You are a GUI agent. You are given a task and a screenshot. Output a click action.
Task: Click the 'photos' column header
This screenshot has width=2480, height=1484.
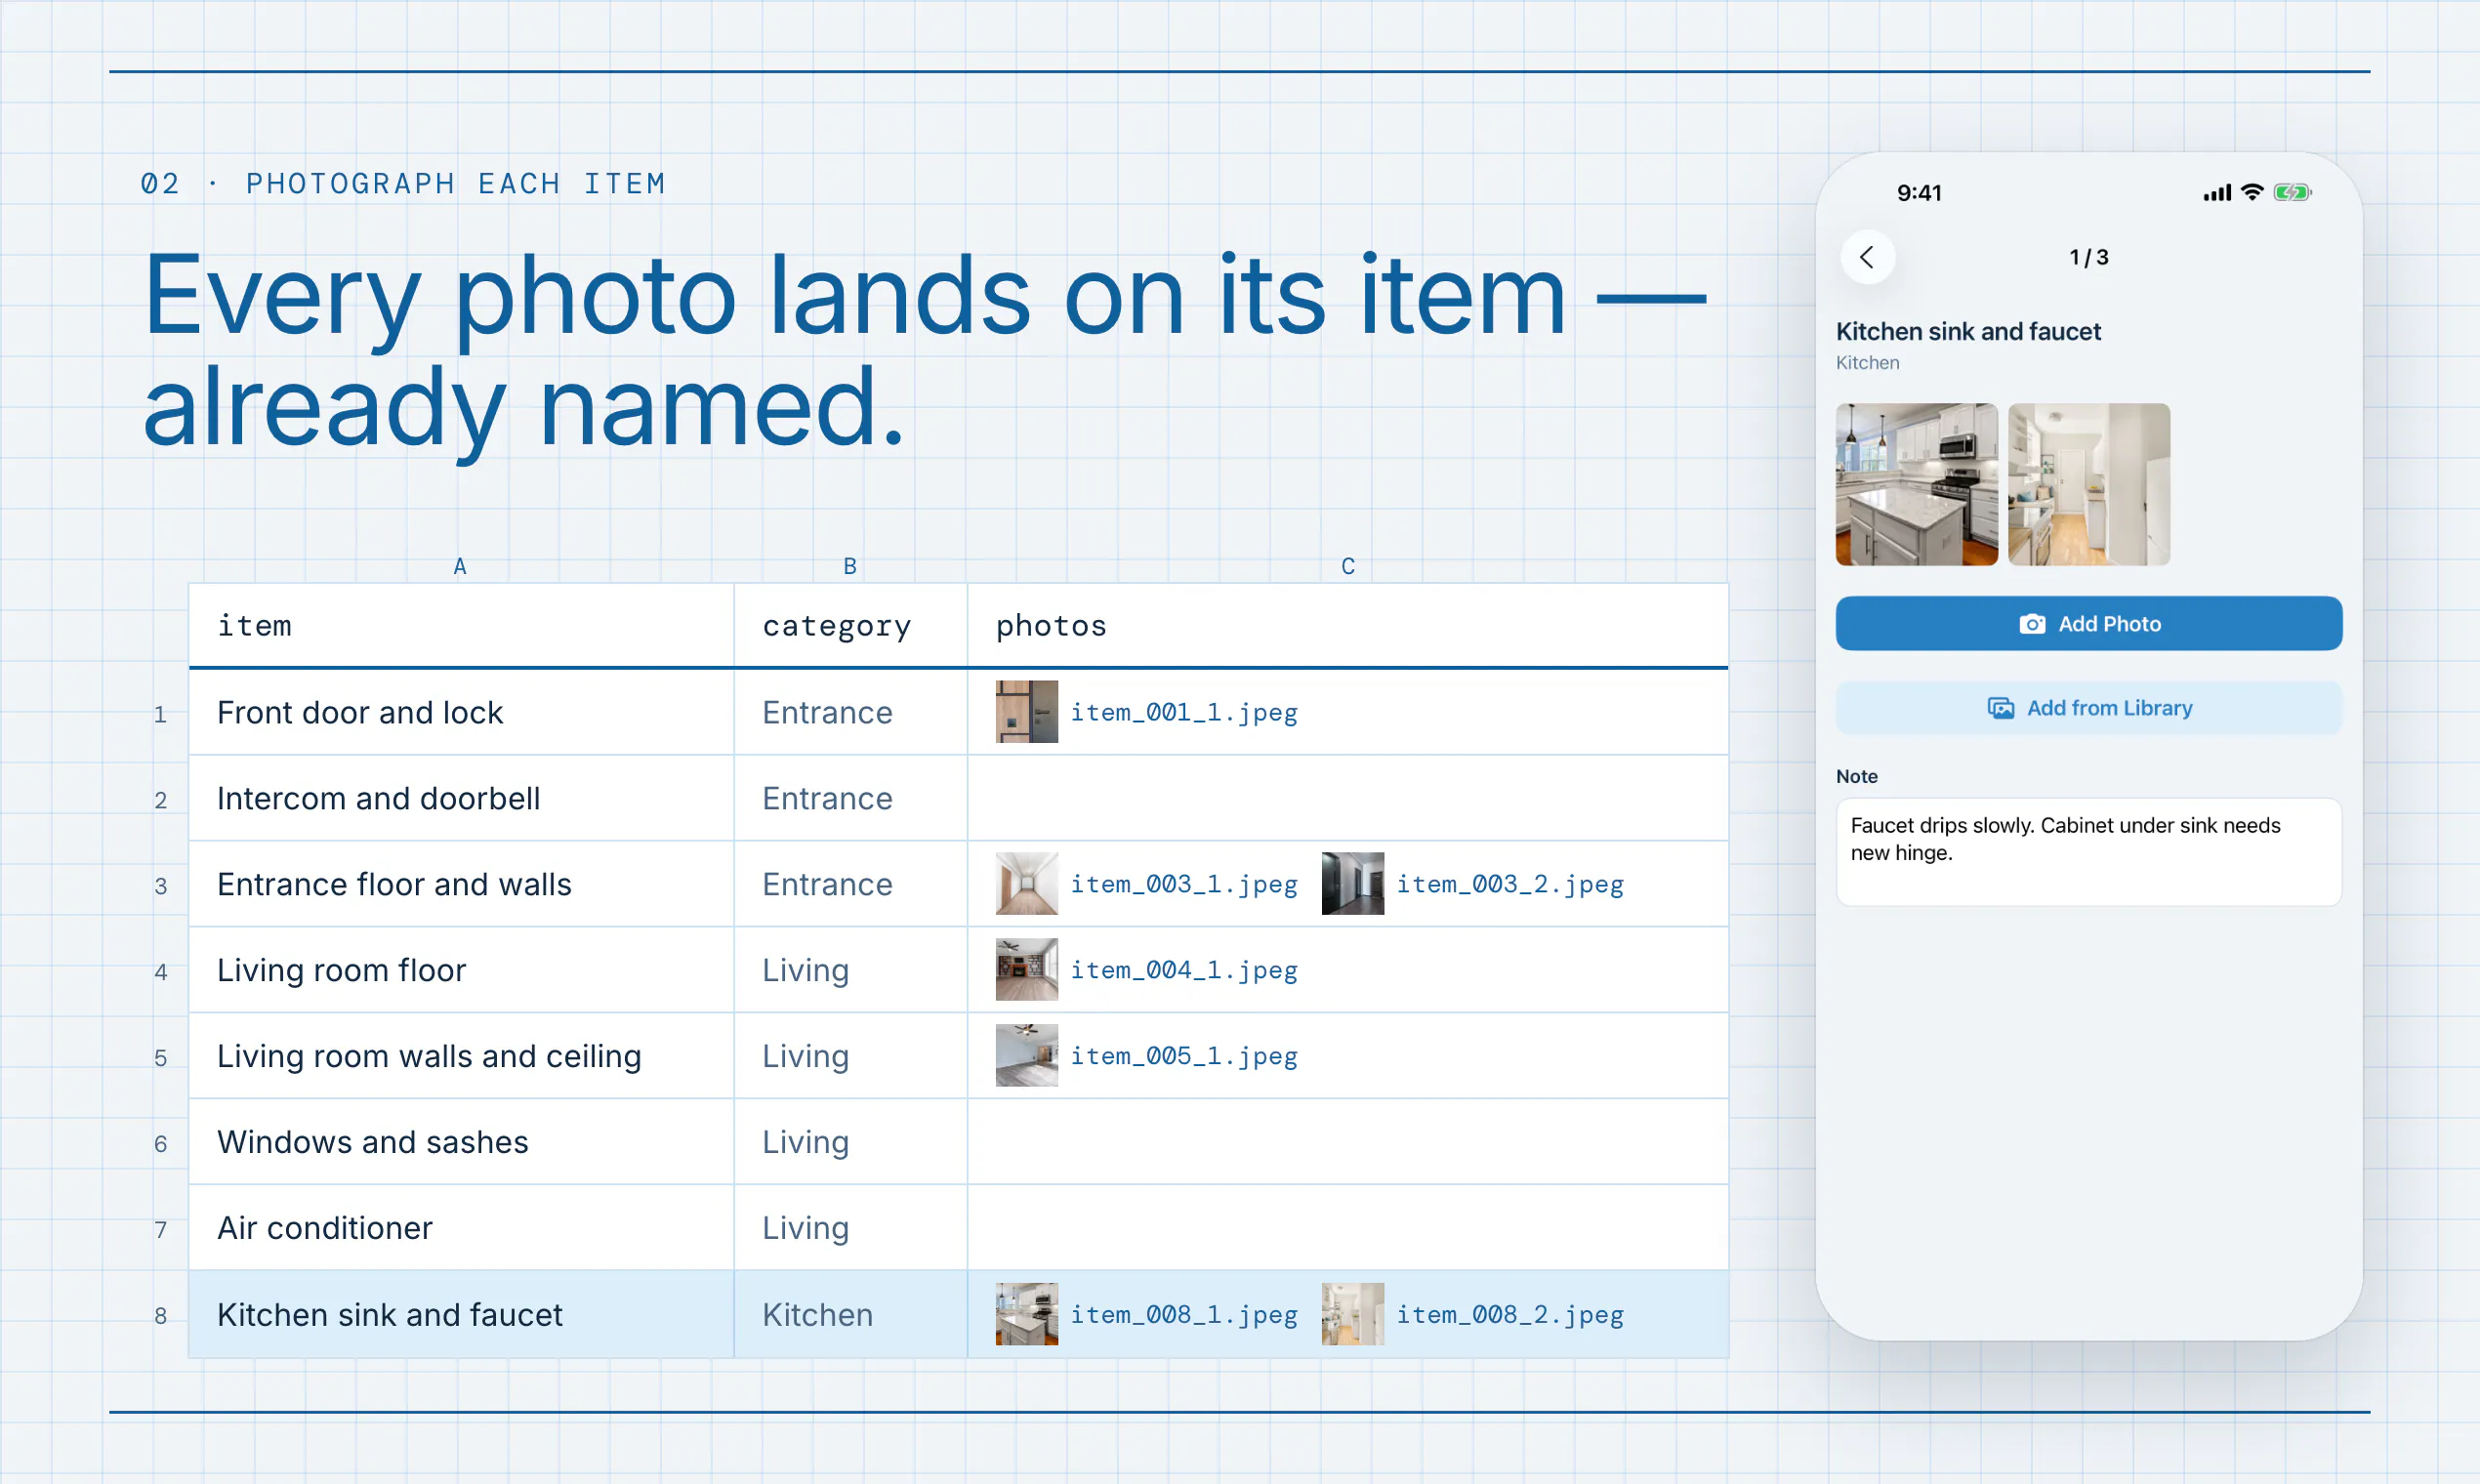(1348, 625)
